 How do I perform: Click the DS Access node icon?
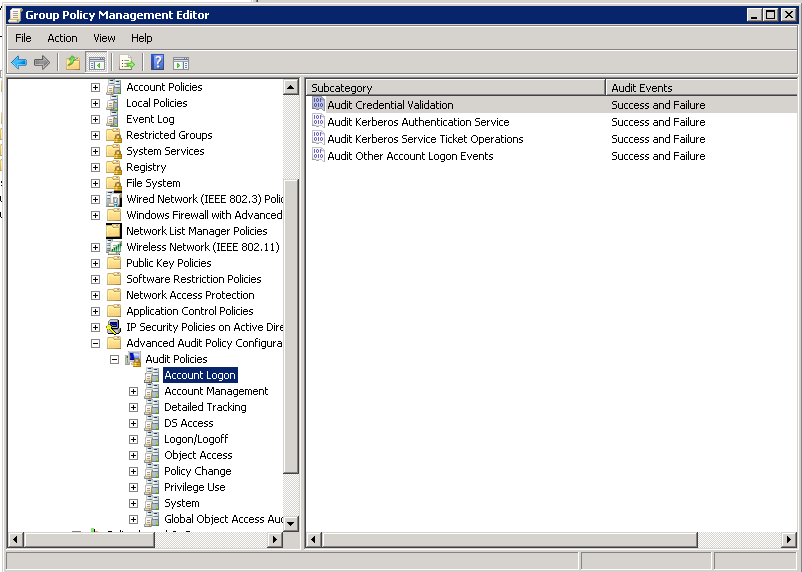[x=151, y=423]
